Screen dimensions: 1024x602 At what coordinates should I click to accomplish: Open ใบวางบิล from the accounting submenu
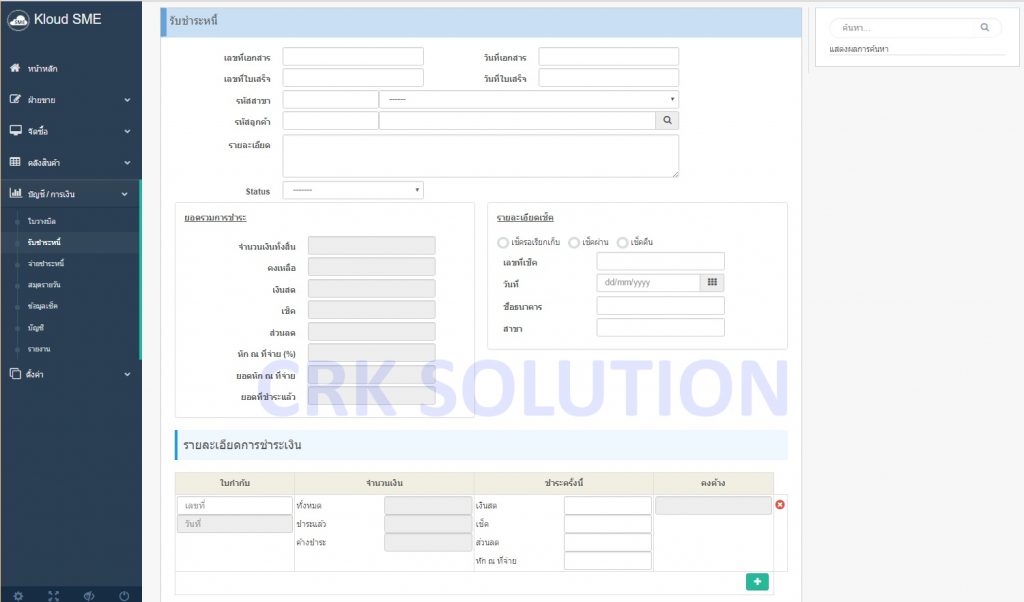pyautogui.click(x=42, y=219)
